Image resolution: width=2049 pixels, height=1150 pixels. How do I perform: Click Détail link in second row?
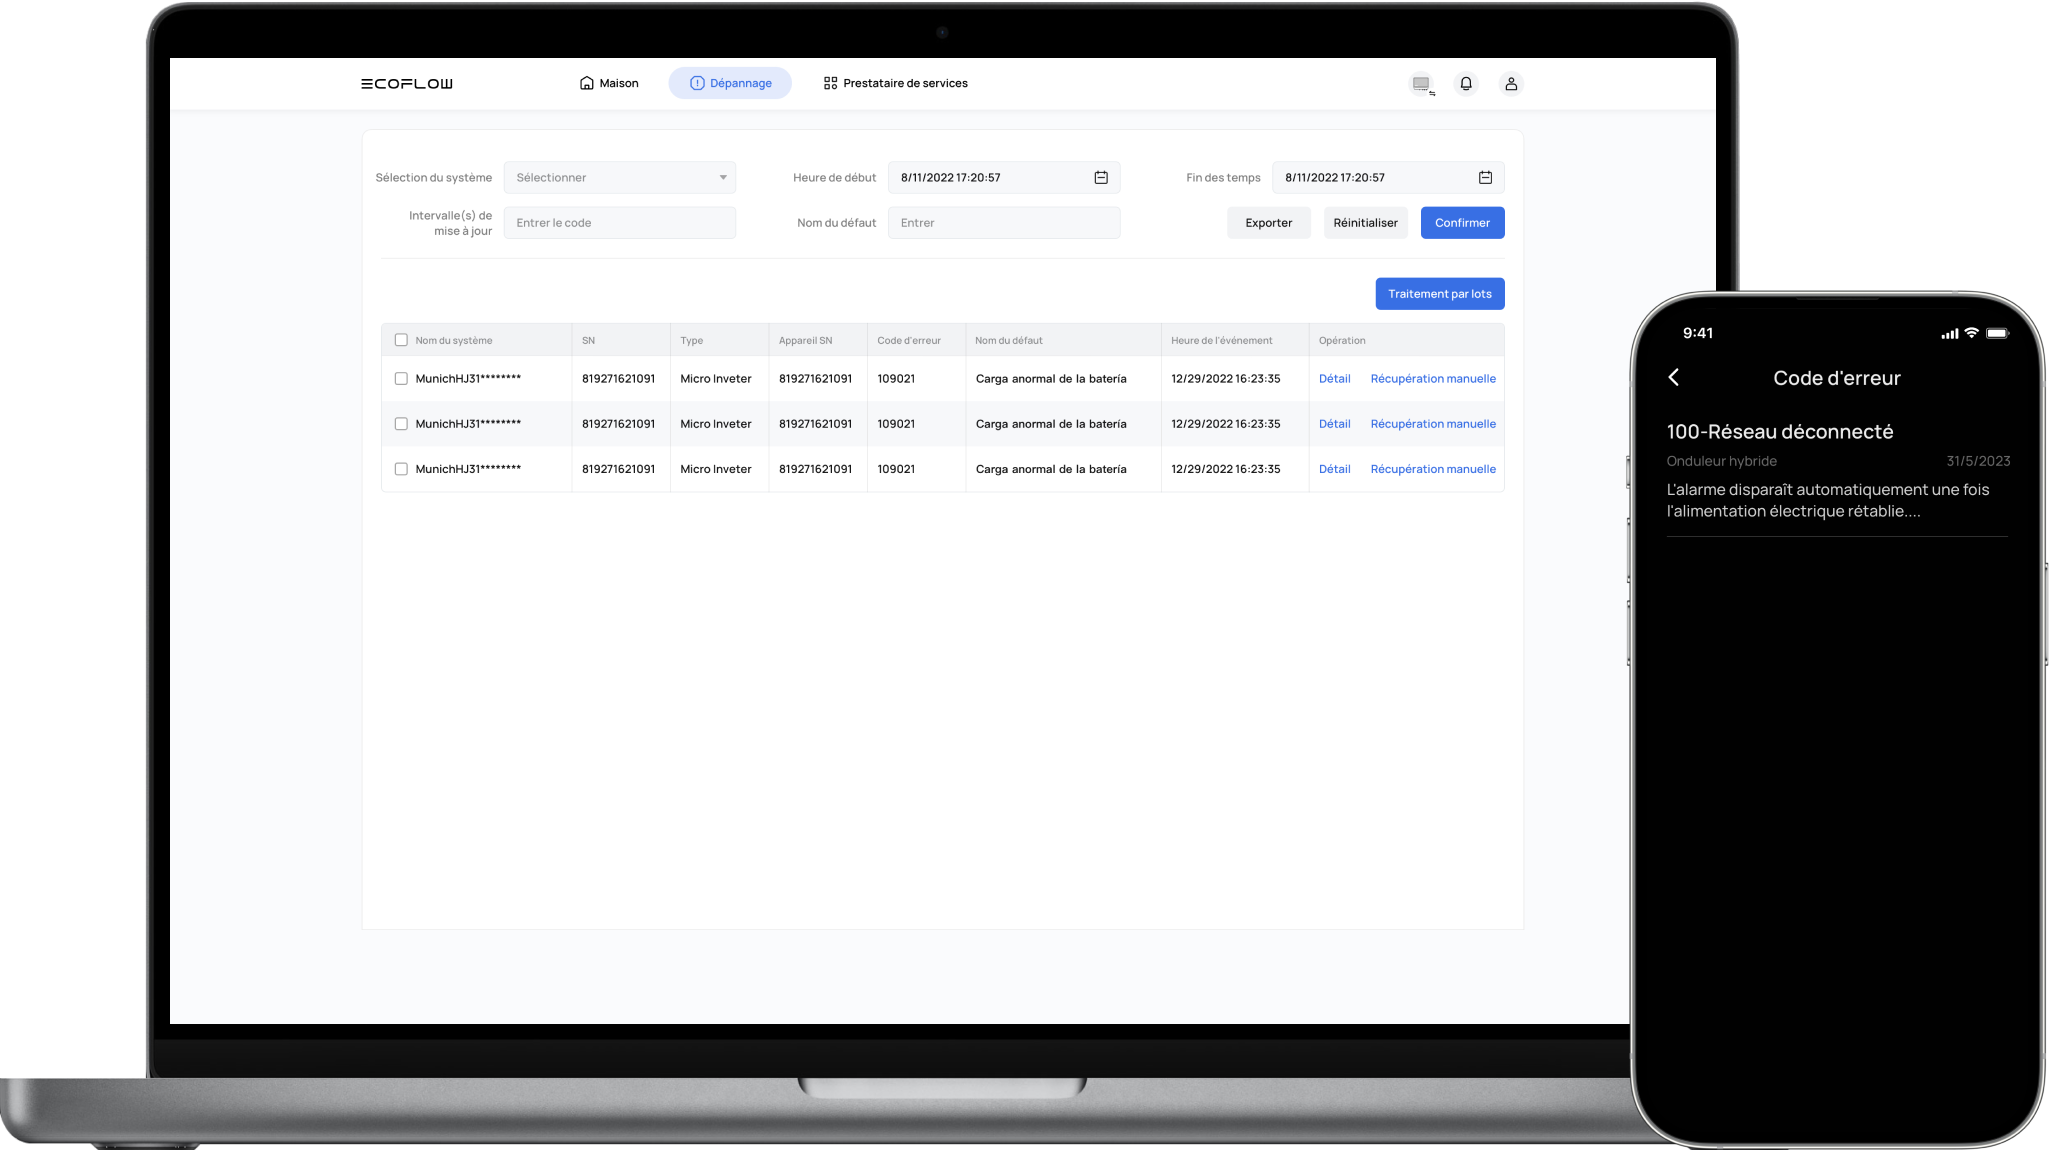1334,424
